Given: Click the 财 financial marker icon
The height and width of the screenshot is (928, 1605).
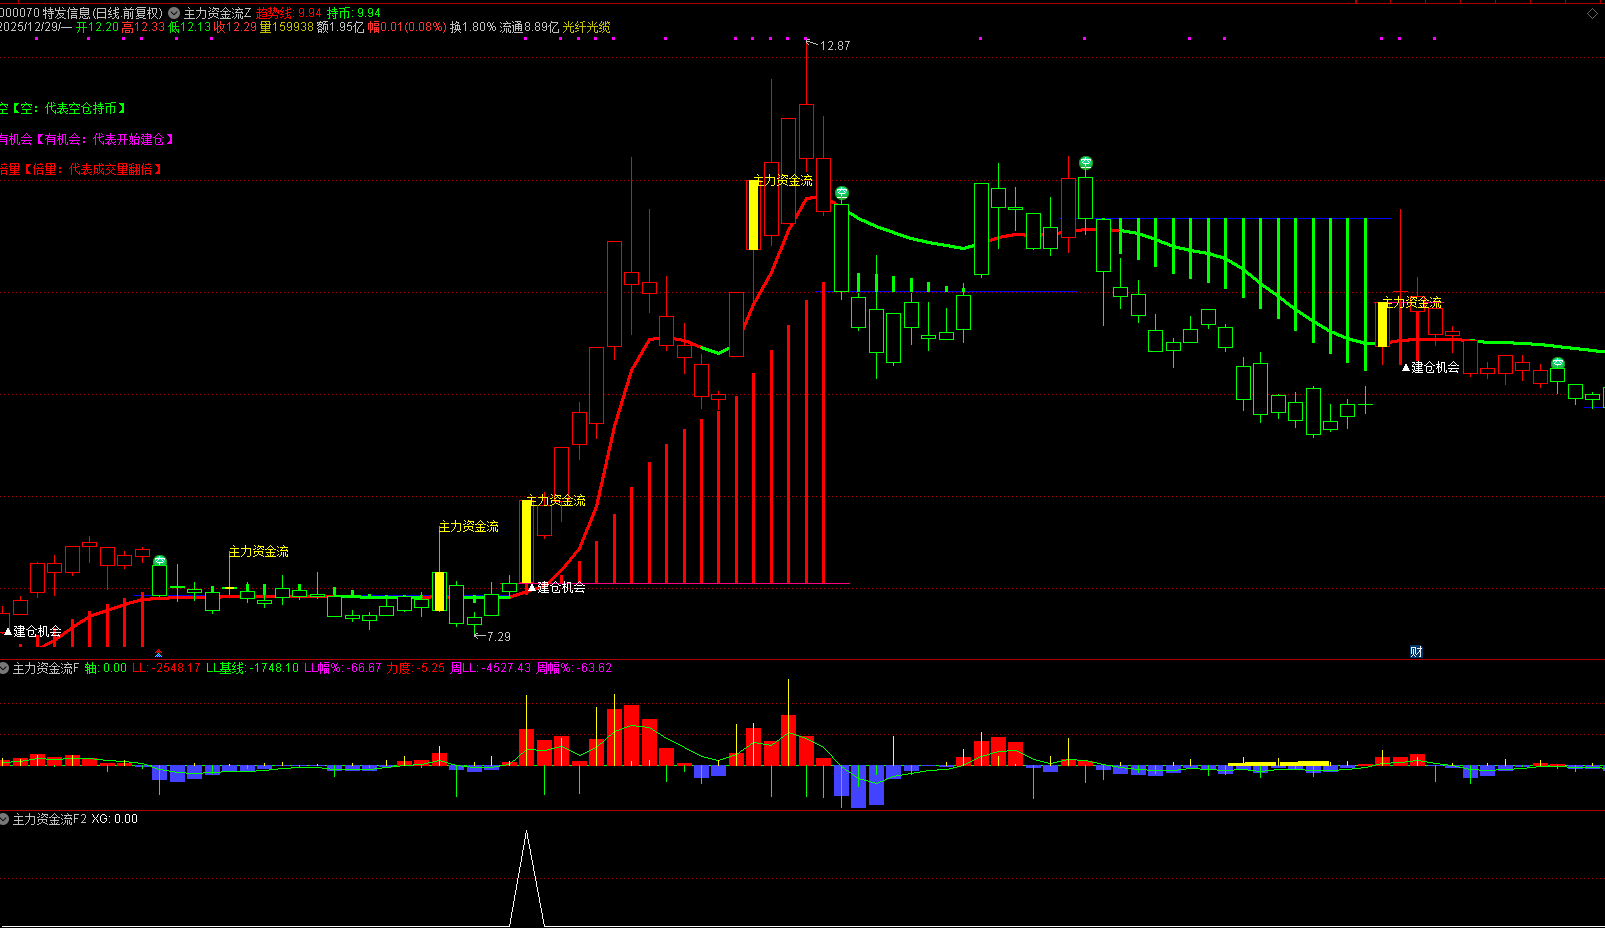Looking at the screenshot, I should (x=1416, y=652).
